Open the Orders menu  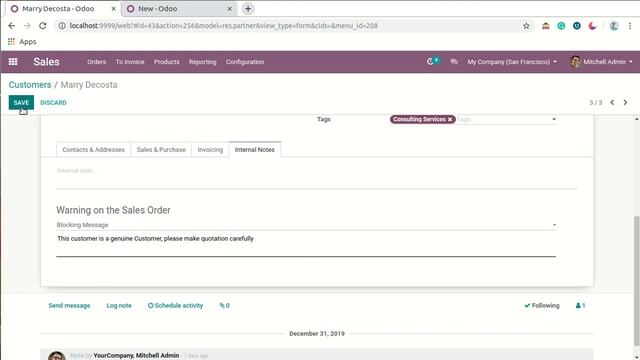click(96, 62)
